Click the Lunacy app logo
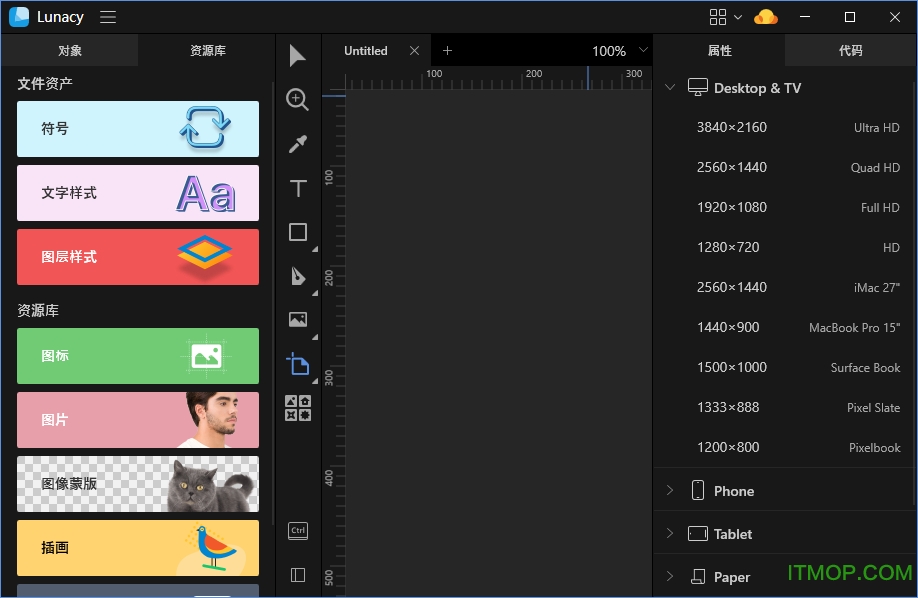918x598 pixels. (x=19, y=17)
